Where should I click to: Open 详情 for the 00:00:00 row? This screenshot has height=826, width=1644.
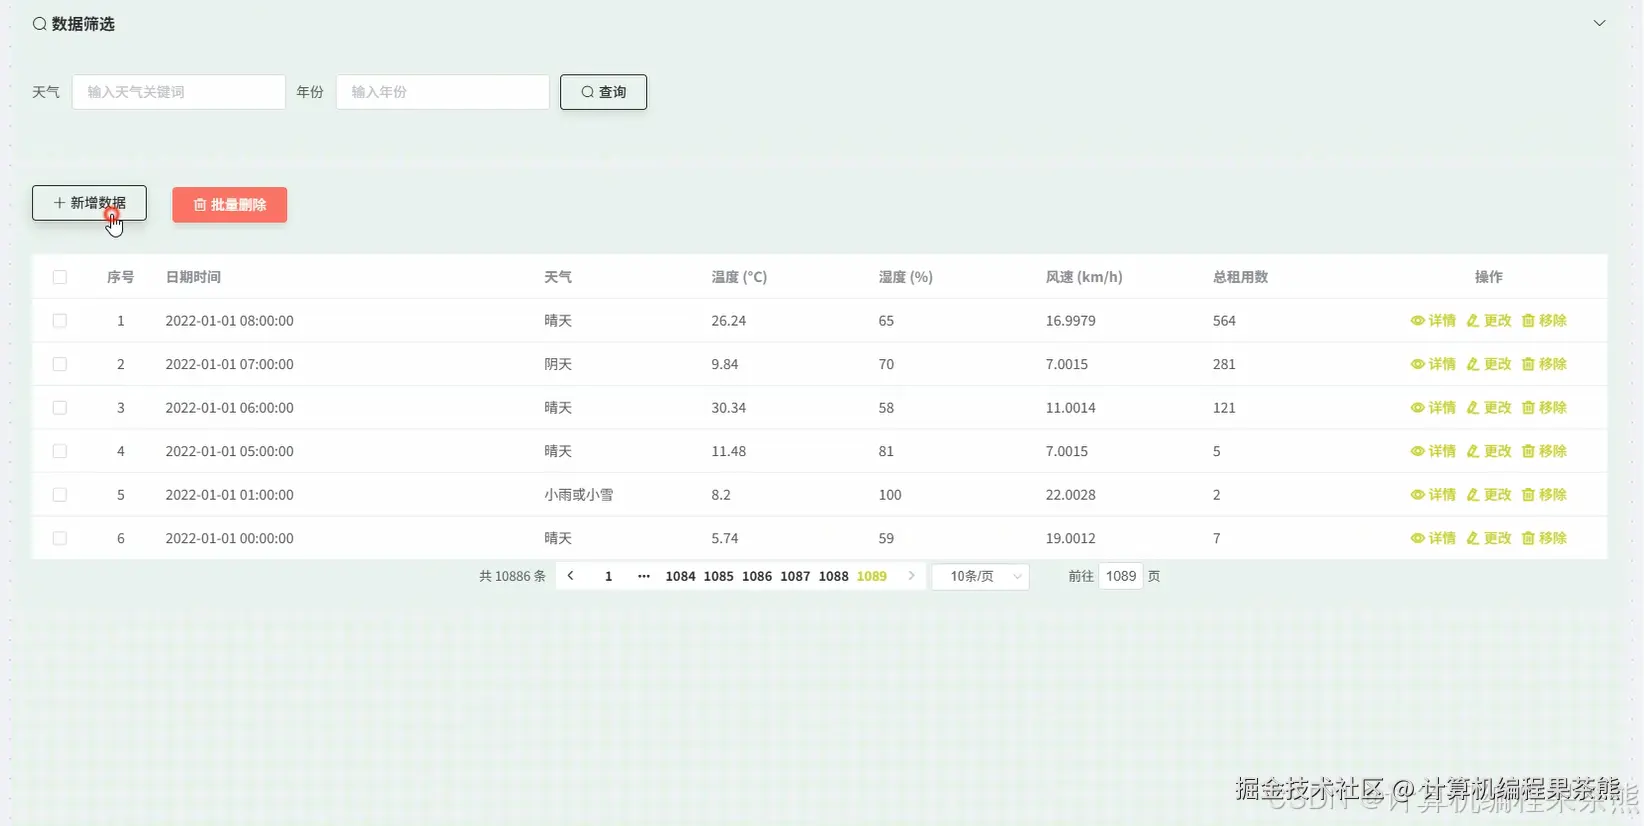click(x=1433, y=538)
